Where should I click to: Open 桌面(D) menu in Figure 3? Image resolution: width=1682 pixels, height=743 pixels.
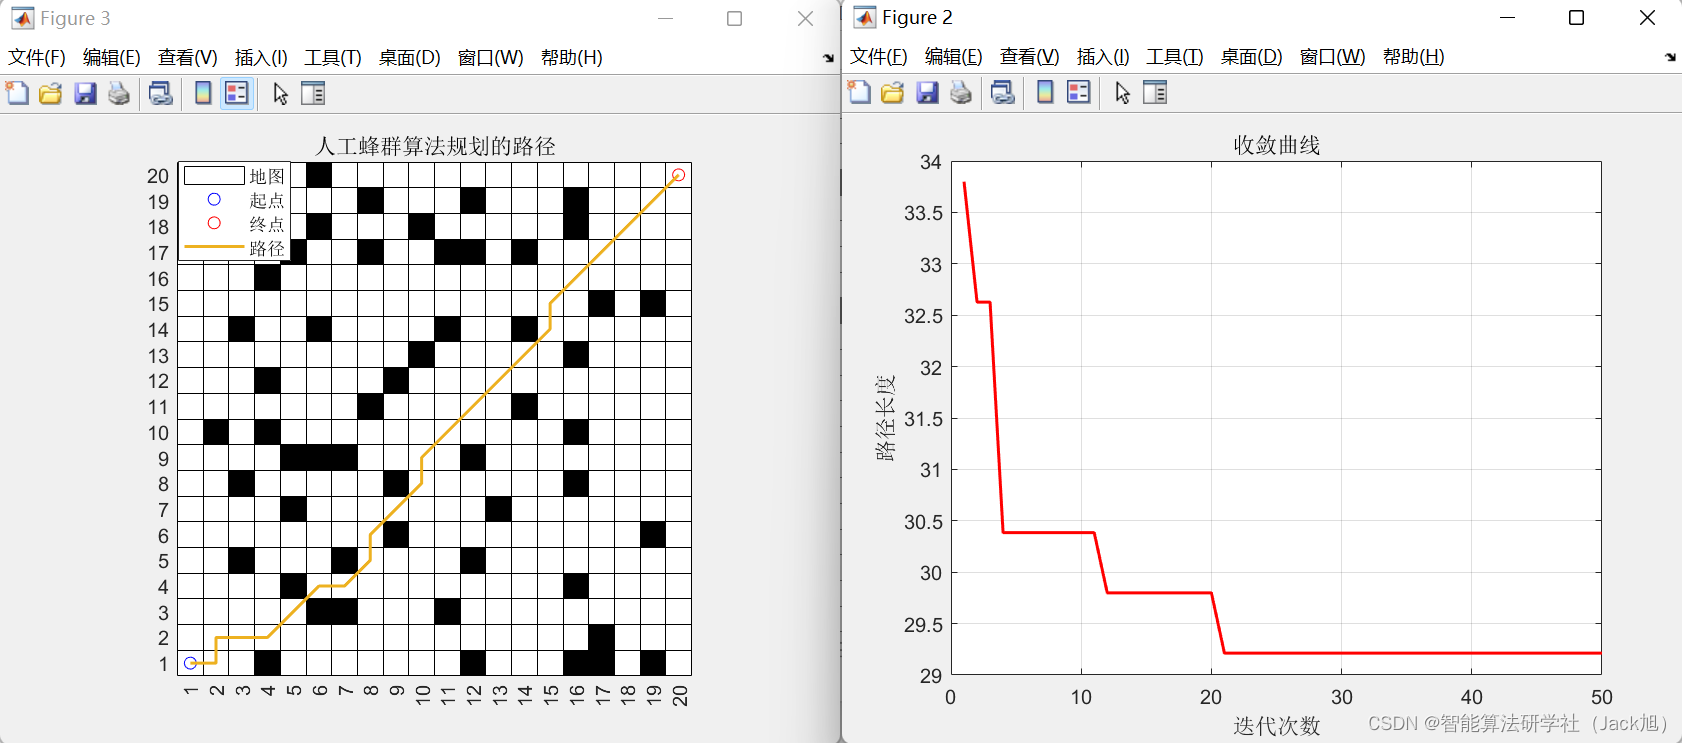[x=409, y=57]
